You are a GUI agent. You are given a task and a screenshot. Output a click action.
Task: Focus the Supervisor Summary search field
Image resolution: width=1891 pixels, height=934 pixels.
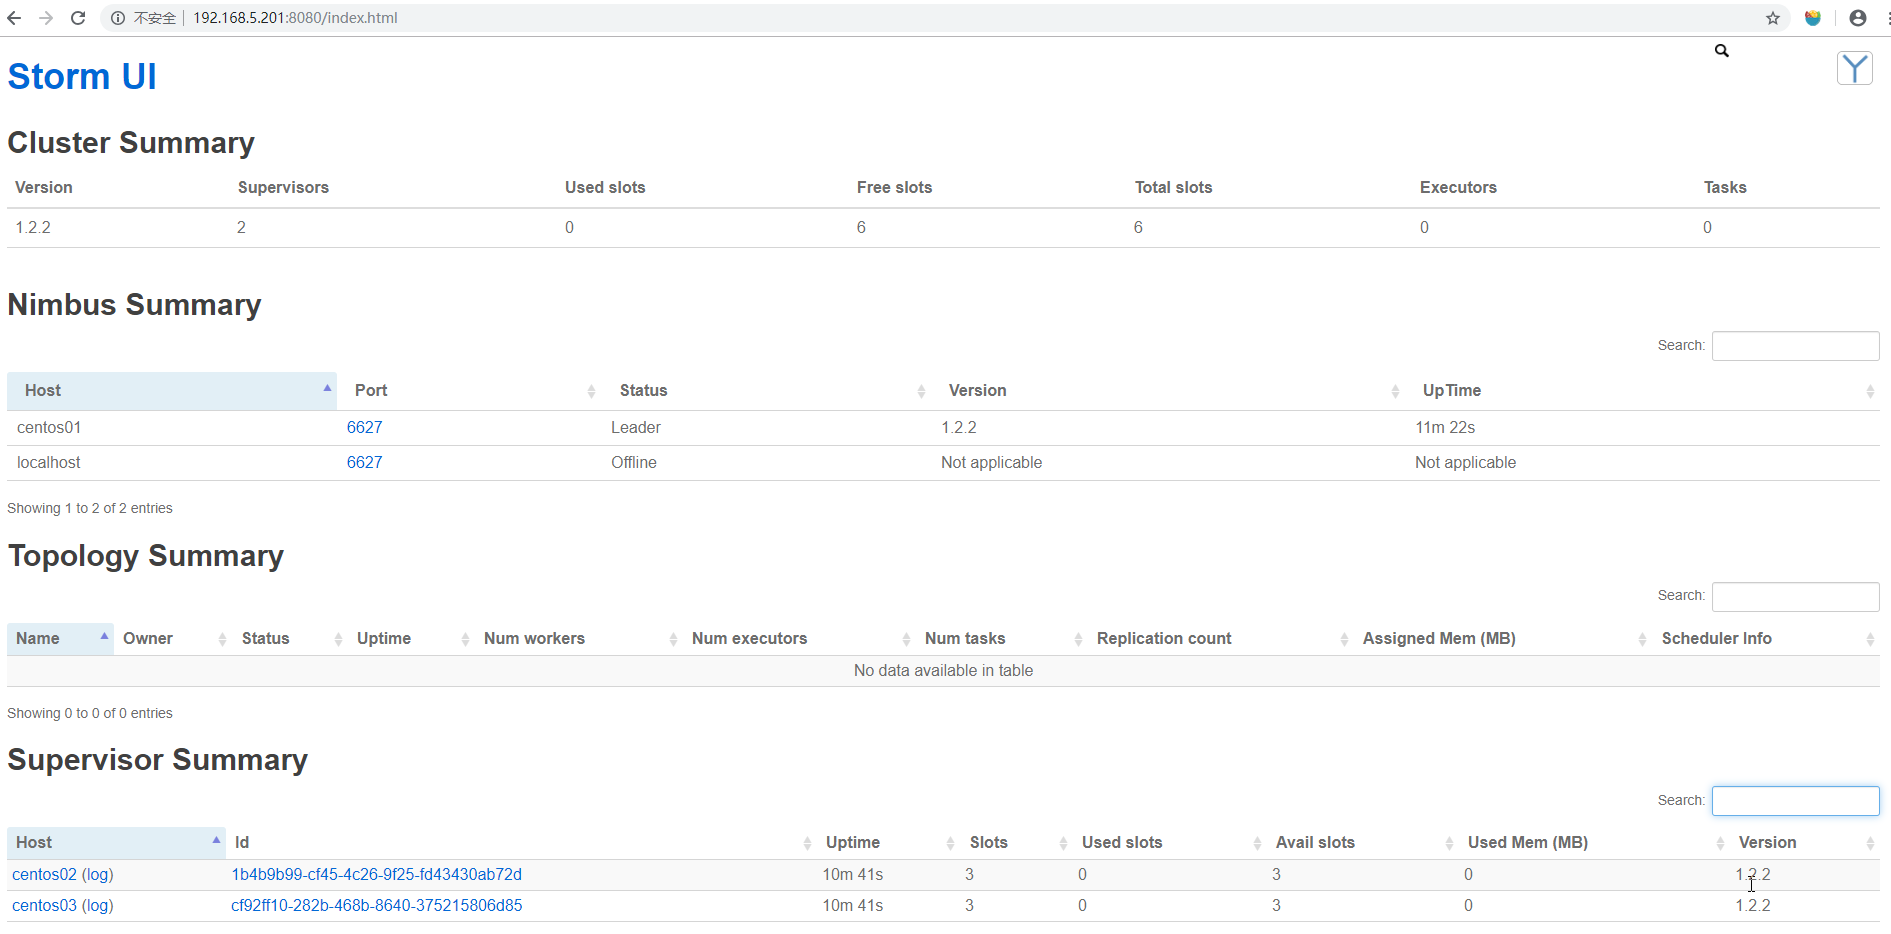tap(1795, 801)
